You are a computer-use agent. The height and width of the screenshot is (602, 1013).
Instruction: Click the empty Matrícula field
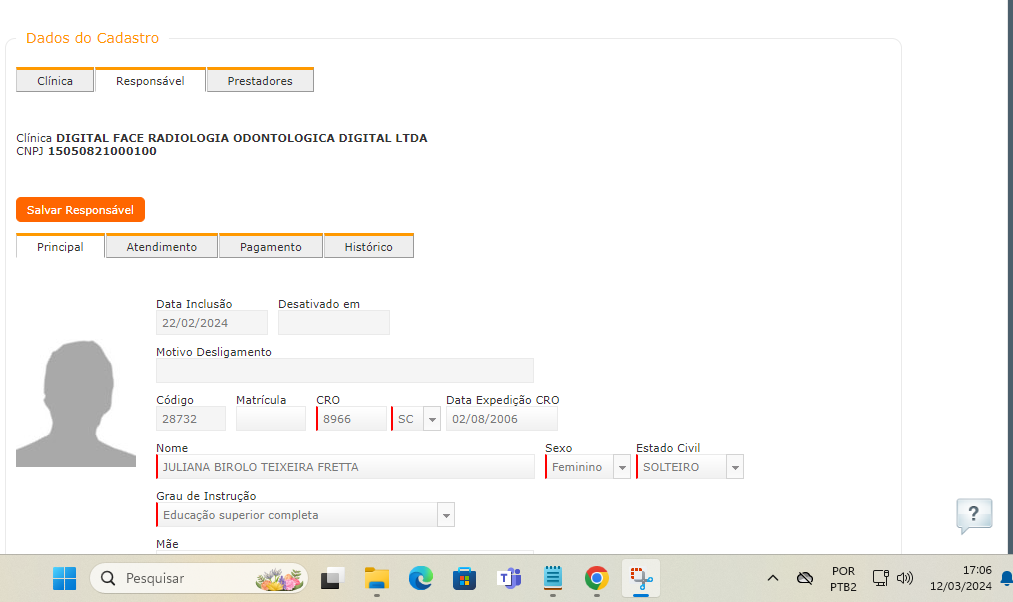coord(271,419)
